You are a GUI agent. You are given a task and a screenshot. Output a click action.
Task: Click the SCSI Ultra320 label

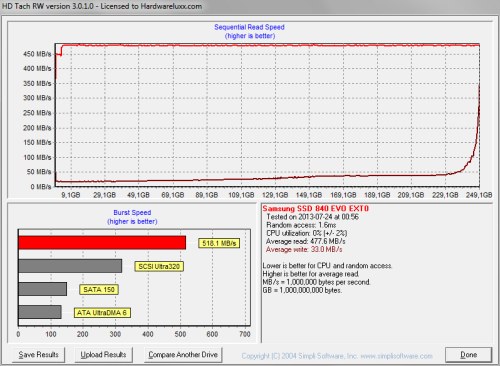click(159, 266)
